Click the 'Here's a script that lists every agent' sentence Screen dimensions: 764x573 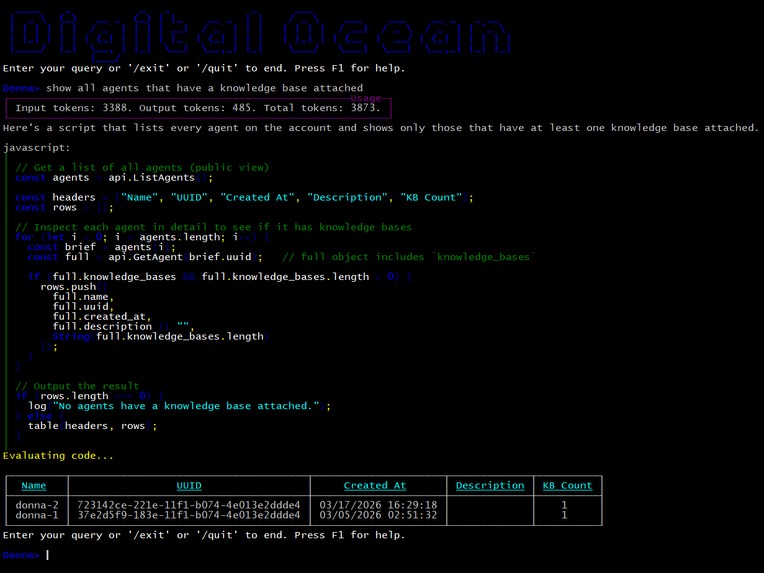click(381, 128)
